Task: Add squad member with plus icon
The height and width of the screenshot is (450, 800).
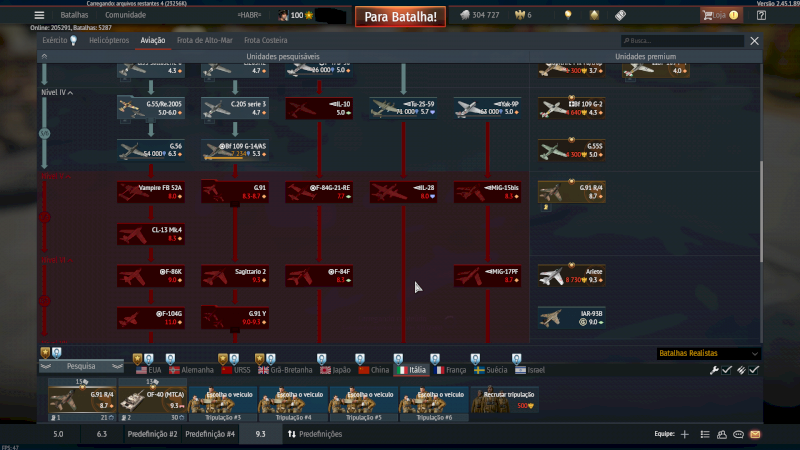Action: tap(685, 434)
